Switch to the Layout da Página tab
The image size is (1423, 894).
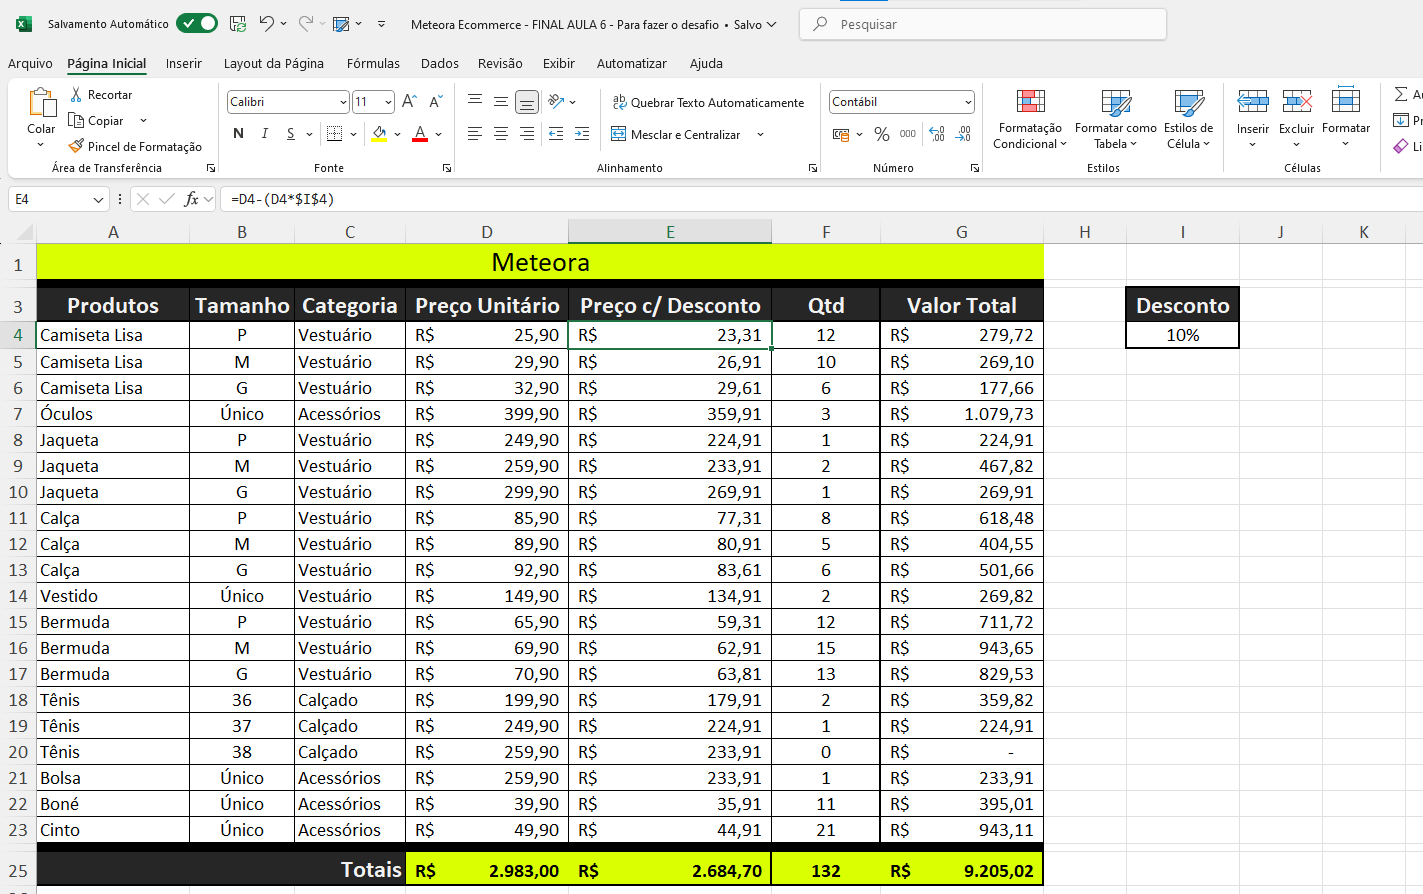coord(274,63)
